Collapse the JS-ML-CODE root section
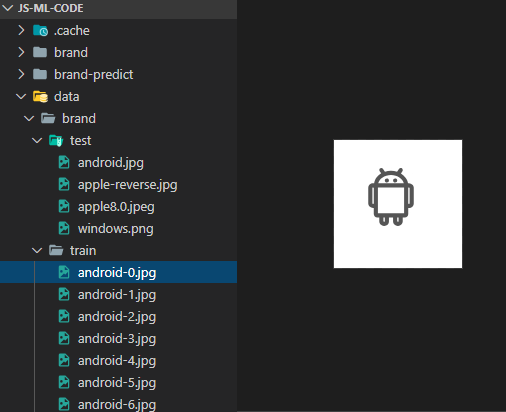The height and width of the screenshot is (412, 506). tap(8, 8)
